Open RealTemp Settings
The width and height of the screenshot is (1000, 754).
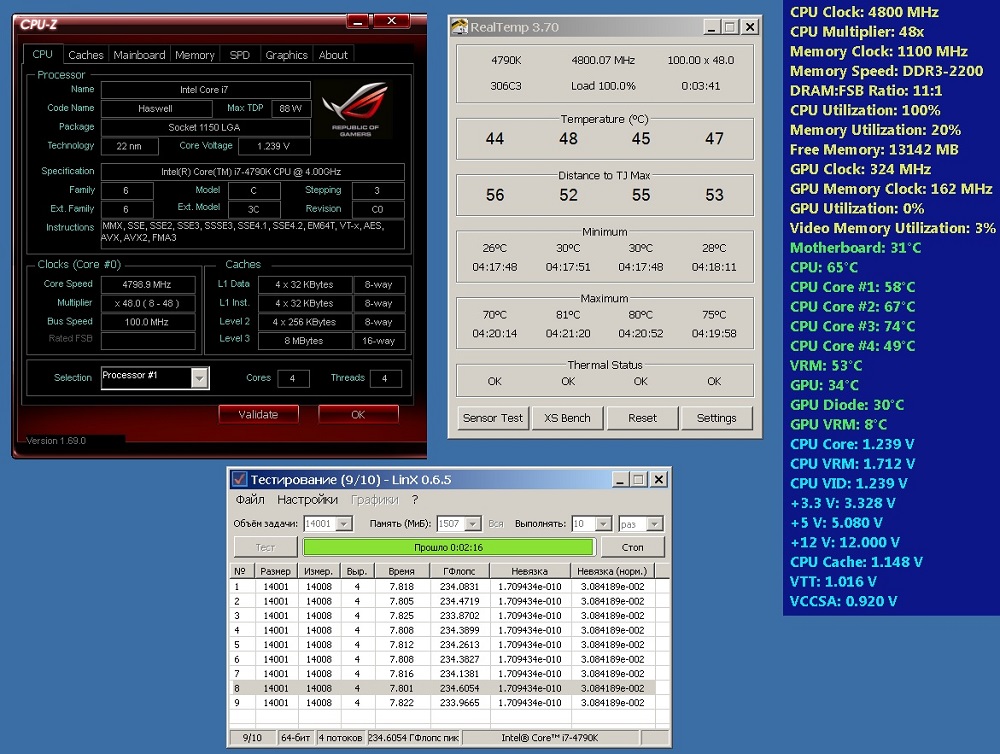click(716, 418)
